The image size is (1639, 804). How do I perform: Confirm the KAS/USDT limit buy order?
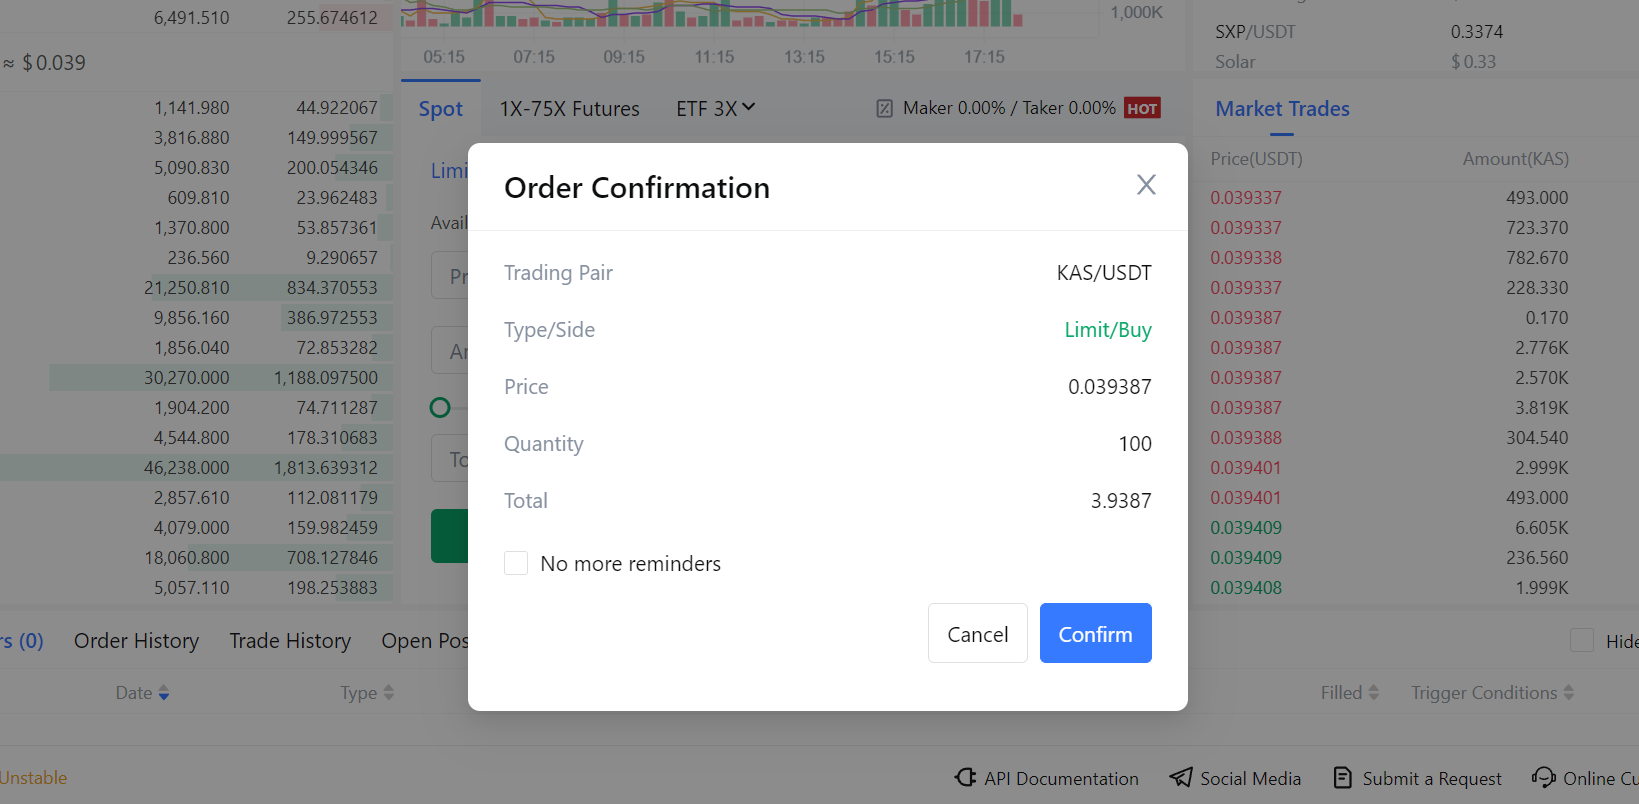1095,633
